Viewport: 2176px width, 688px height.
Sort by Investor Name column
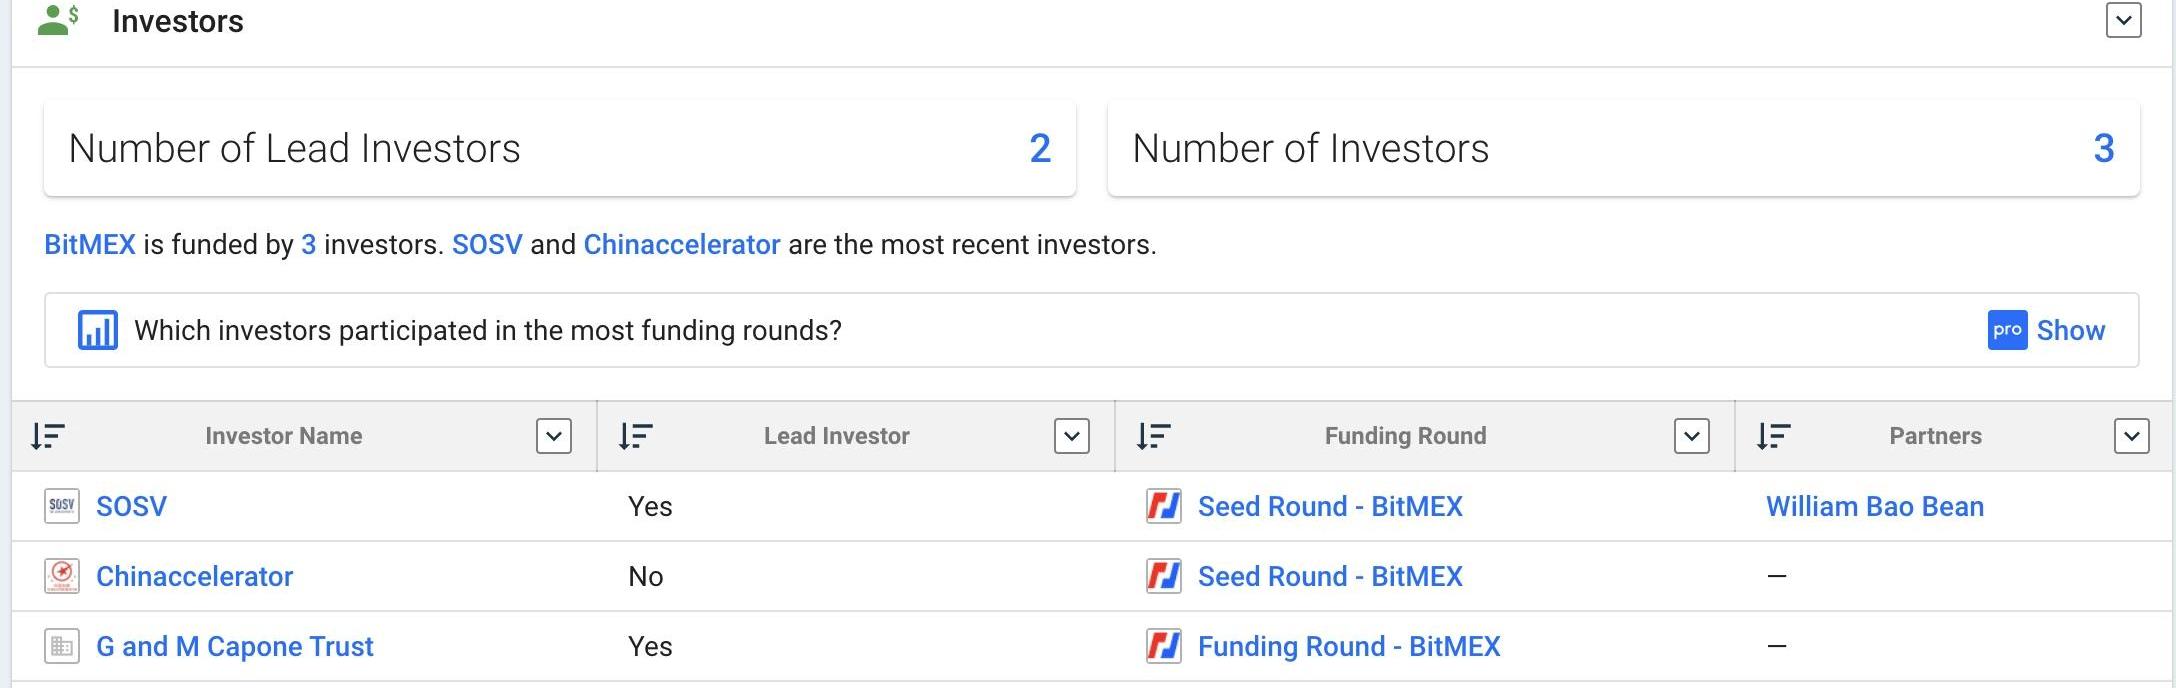point(48,436)
